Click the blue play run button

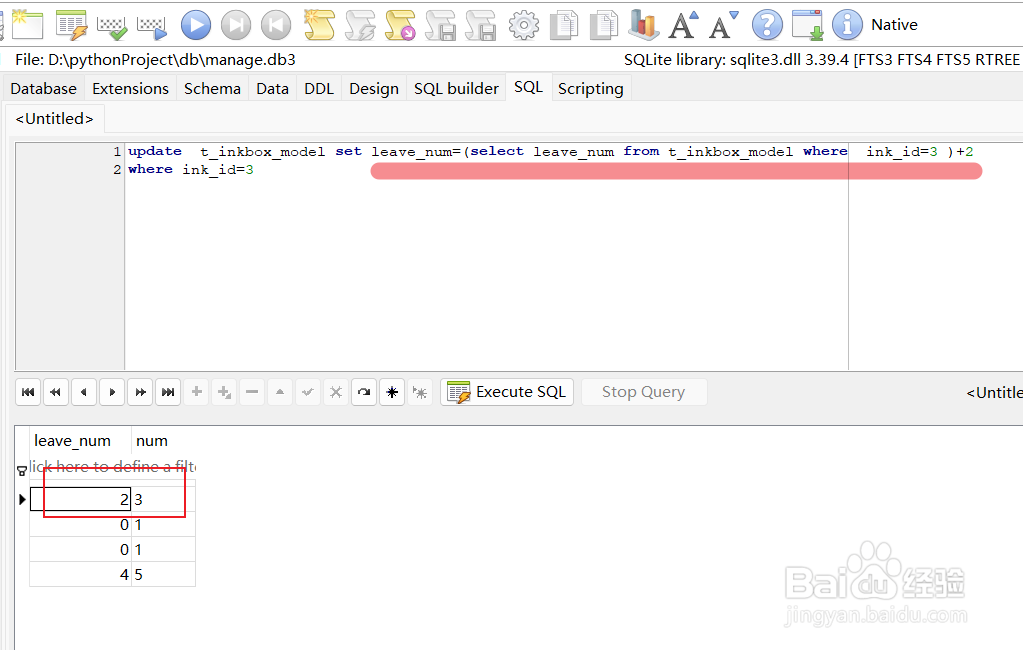(196, 25)
